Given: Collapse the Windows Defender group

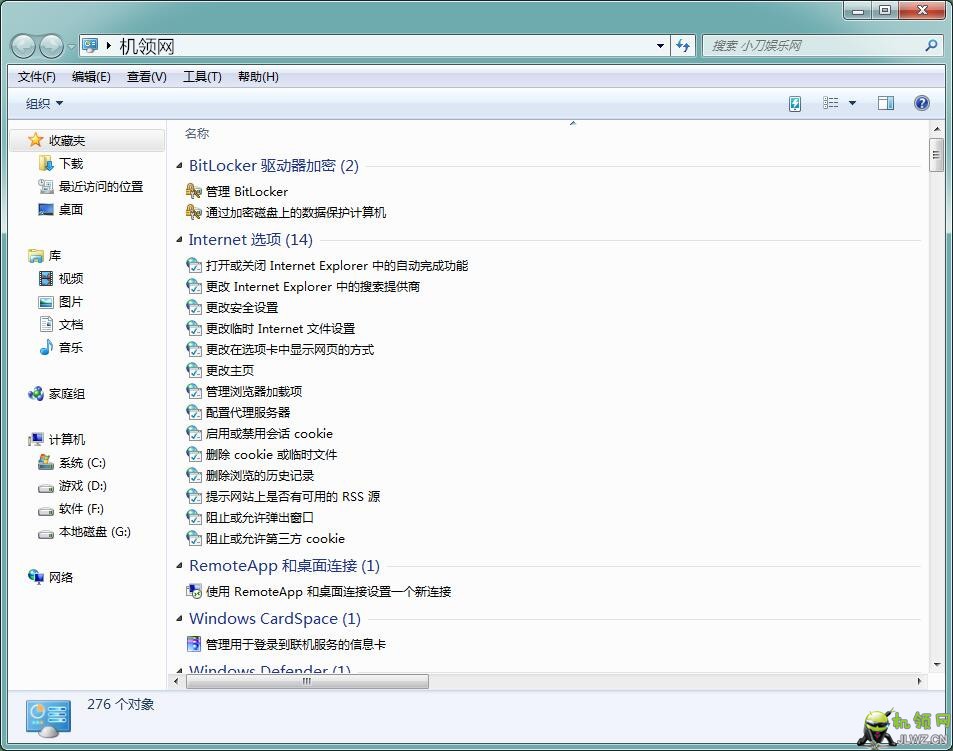Looking at the screenshot, I should 179,670.
